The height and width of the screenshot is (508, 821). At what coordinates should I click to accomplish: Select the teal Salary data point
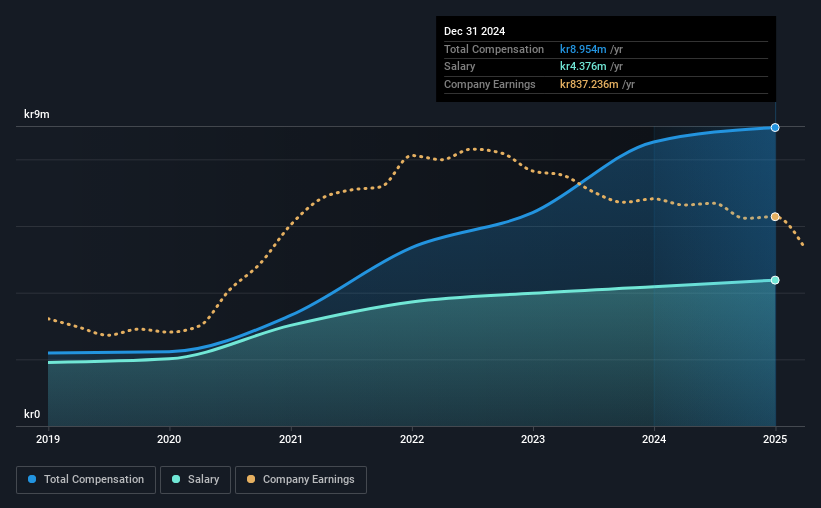point(775,280)
